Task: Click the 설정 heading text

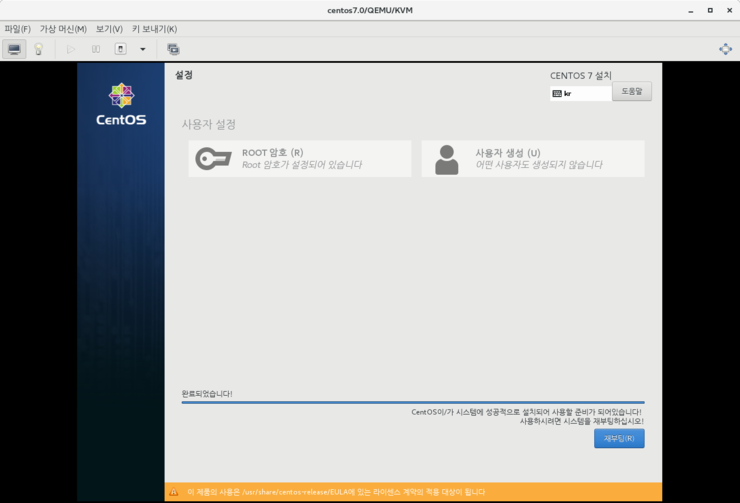Action: [184, 75]
